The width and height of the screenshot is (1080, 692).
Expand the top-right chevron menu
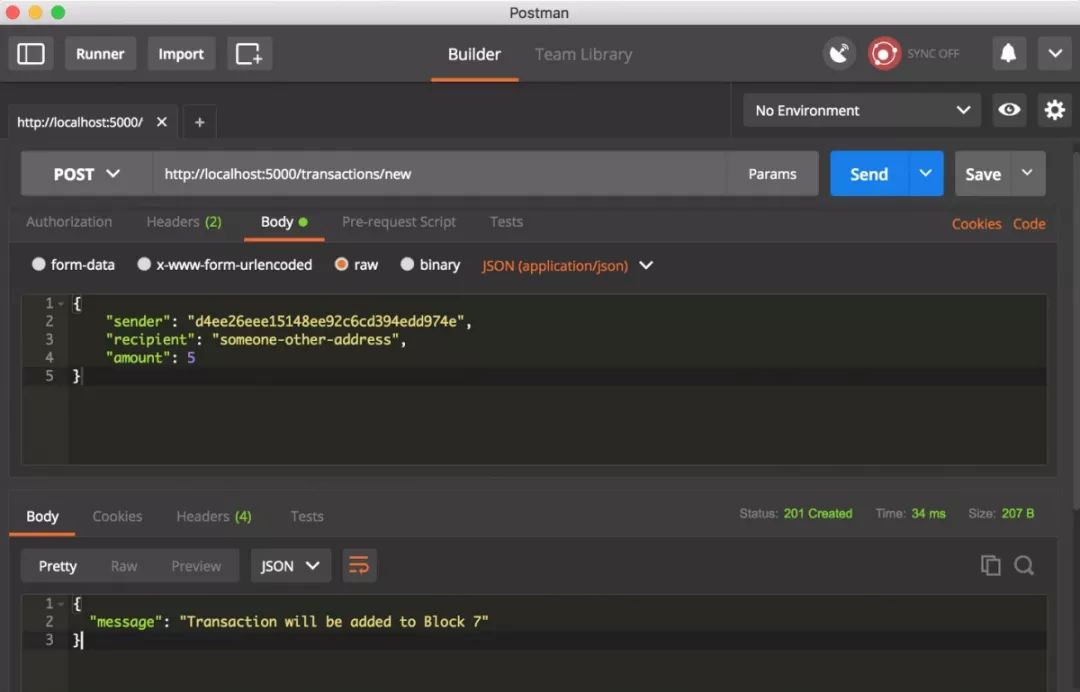click(x=1055, y=54)
